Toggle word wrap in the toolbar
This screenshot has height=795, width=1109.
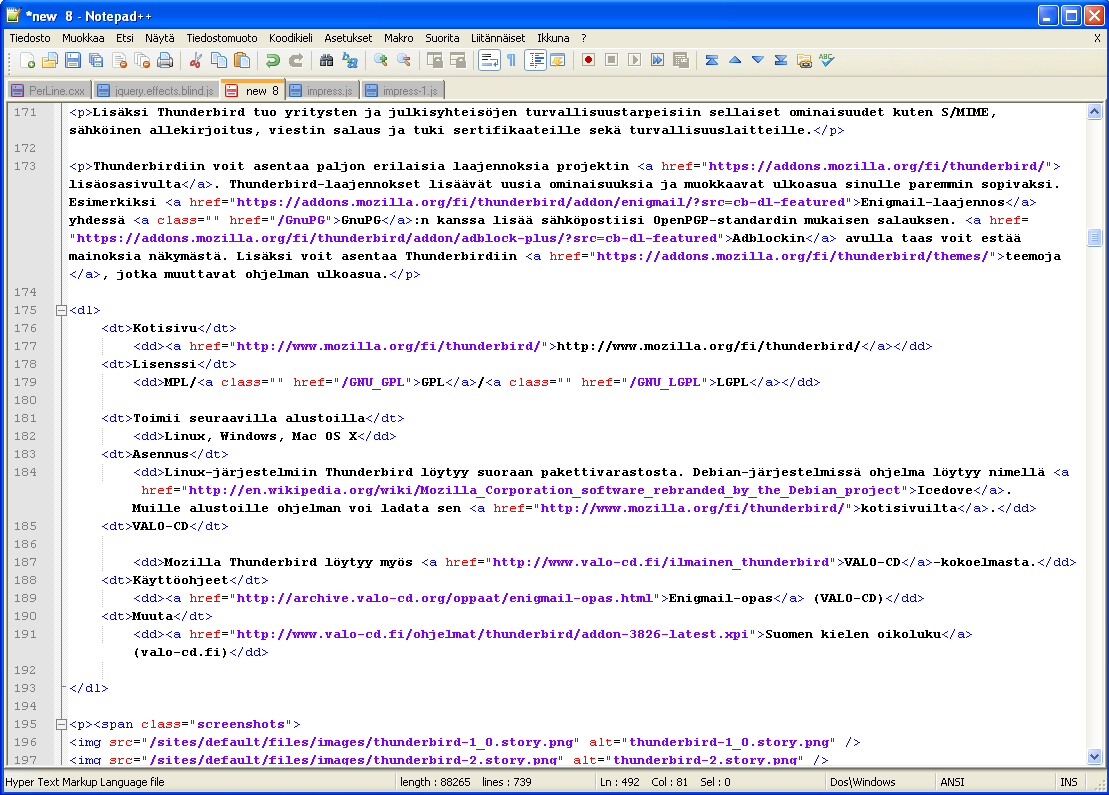[x=489, y=61]
